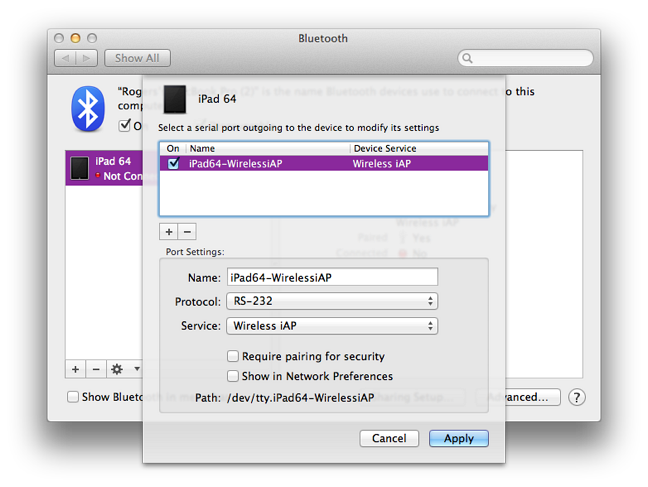Click the iPad 64 icon in sheet header
This screenshot has height=487, width=648.
tap(175, 99)
